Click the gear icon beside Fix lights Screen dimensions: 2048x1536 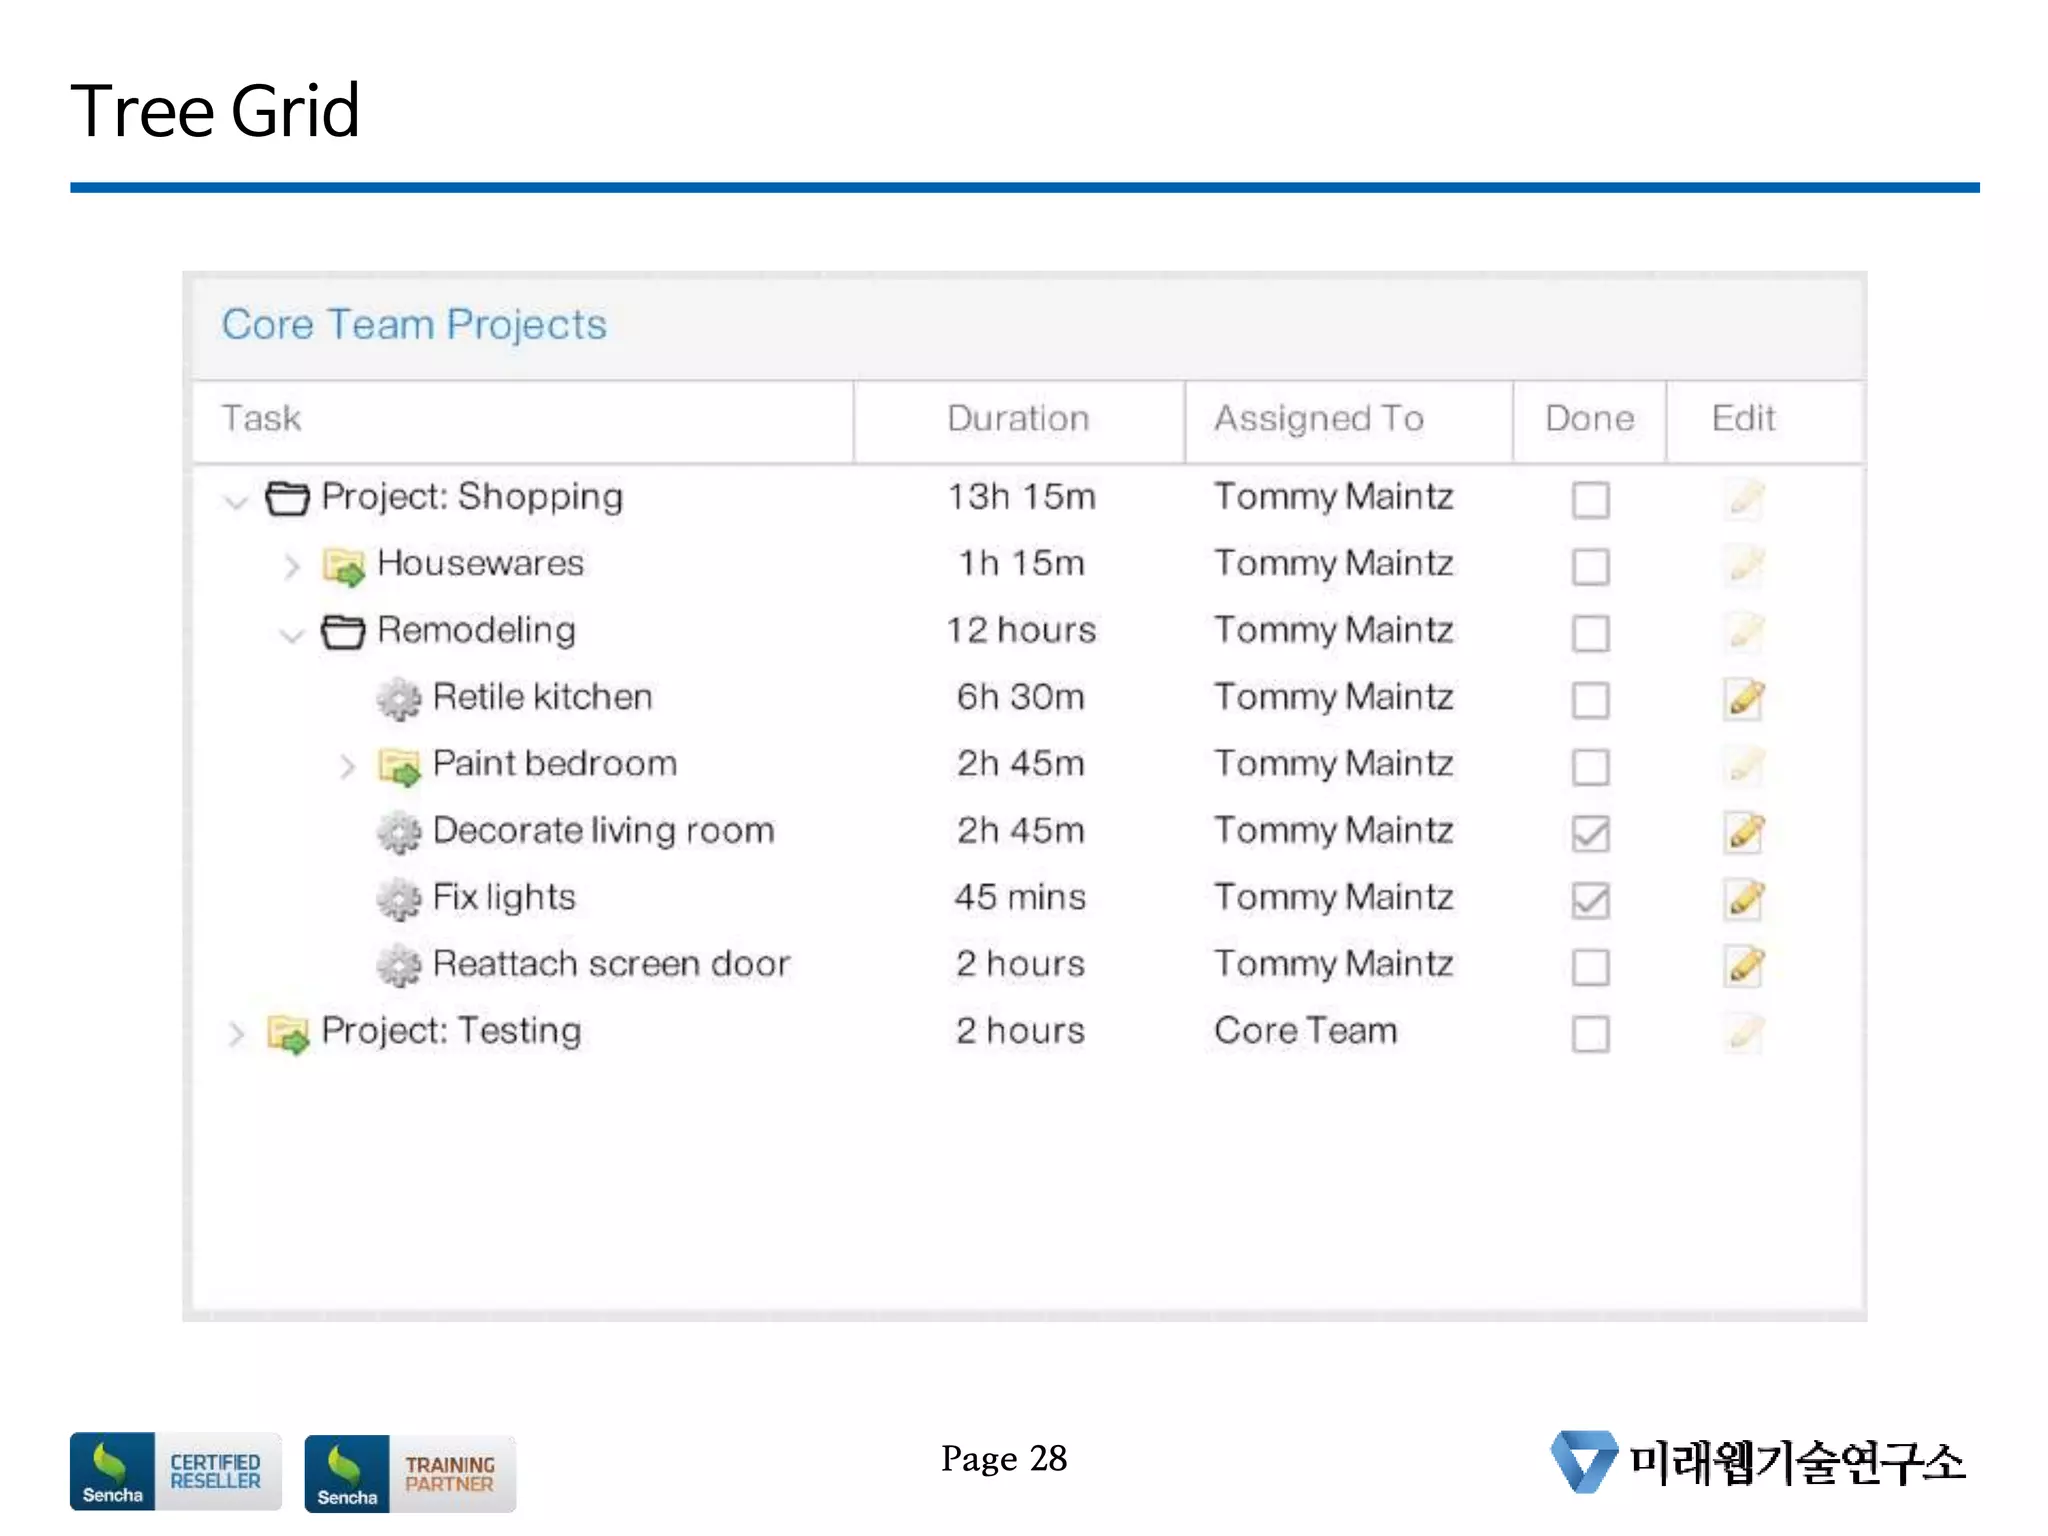coord(399,899)
